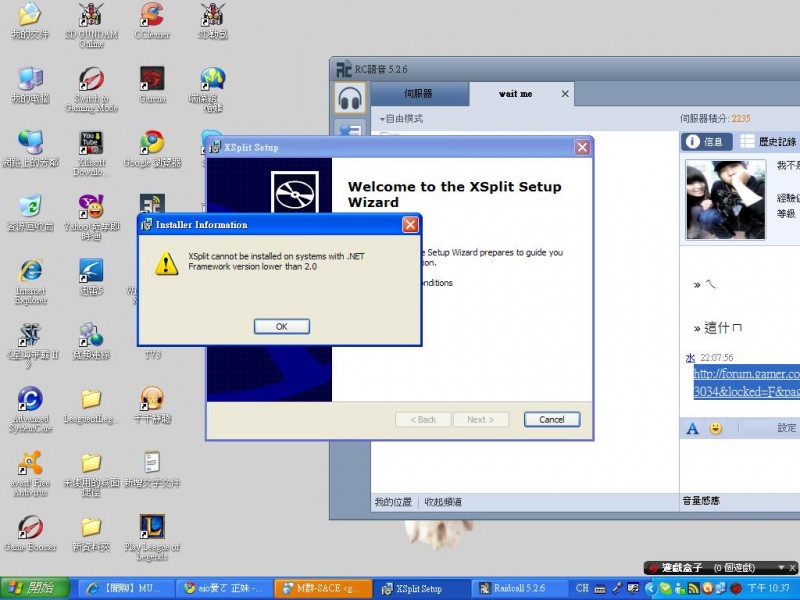This screenshot has height=600, width=800.
Task: Open font settings A icon in RC chat
Action: [692, 428]
